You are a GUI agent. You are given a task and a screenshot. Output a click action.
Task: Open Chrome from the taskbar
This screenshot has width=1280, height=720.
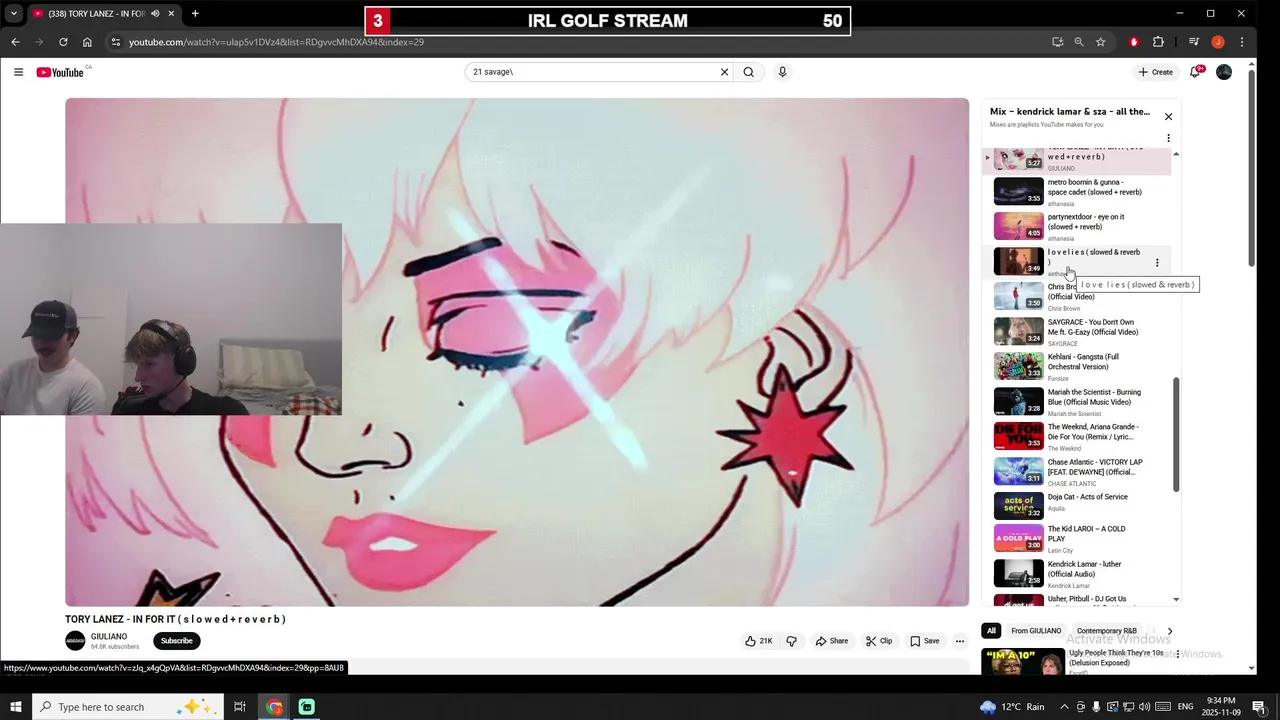[274, 707]
